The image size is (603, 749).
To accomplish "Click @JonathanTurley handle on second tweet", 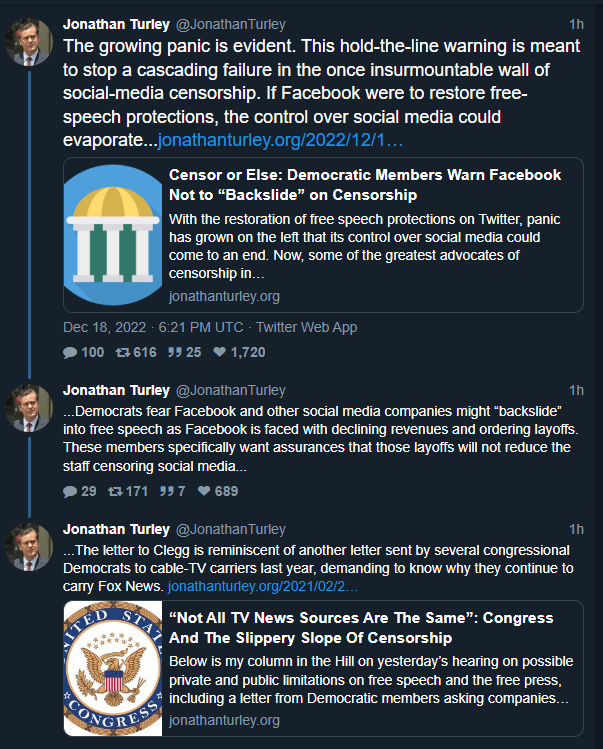I will tap(231, 390).
